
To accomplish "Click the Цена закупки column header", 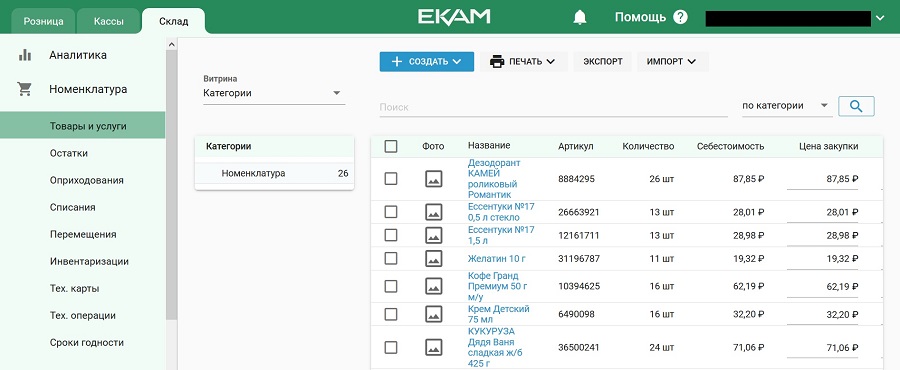I will point(828,146).
